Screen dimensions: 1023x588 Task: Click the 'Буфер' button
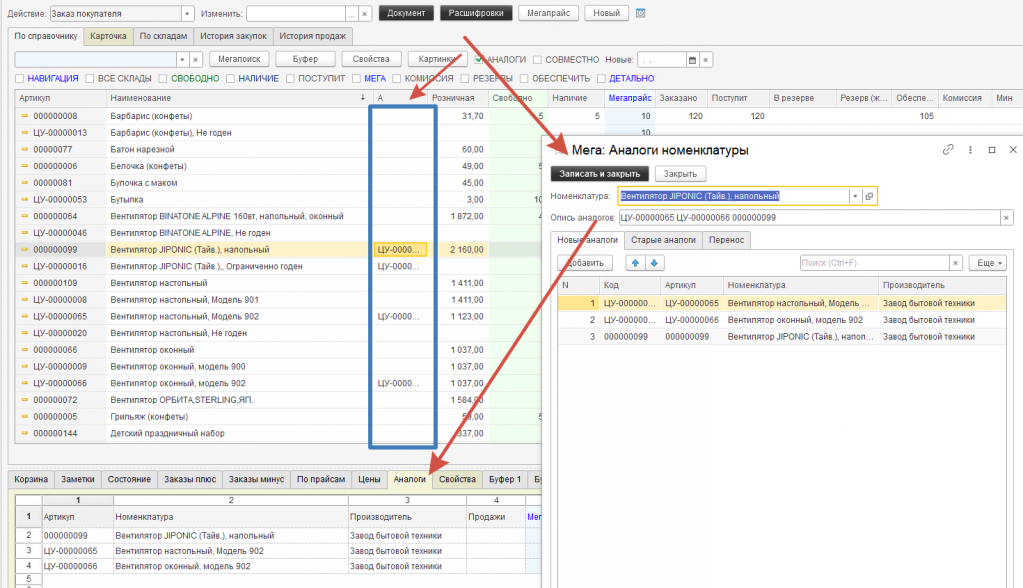(x=305, y=59)
